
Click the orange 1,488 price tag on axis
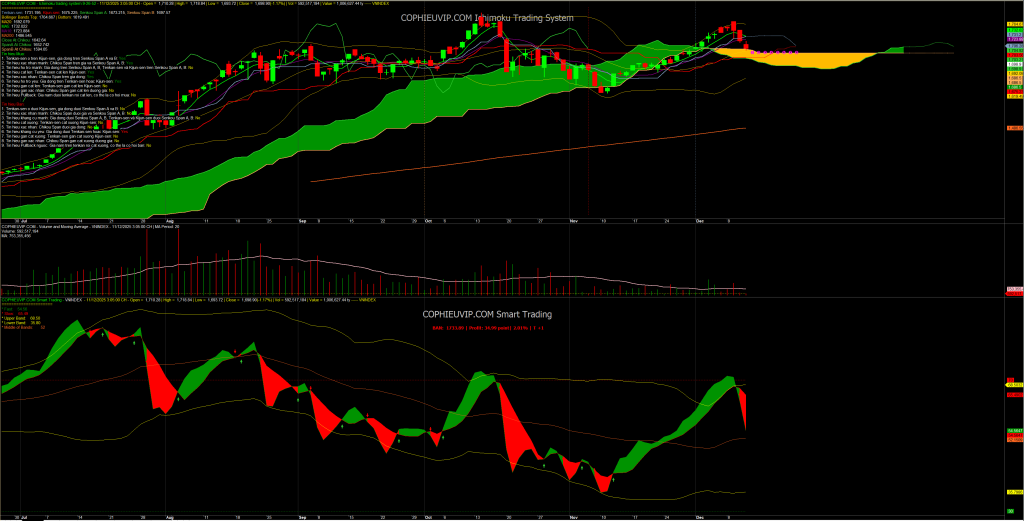tap(1013, 128)
